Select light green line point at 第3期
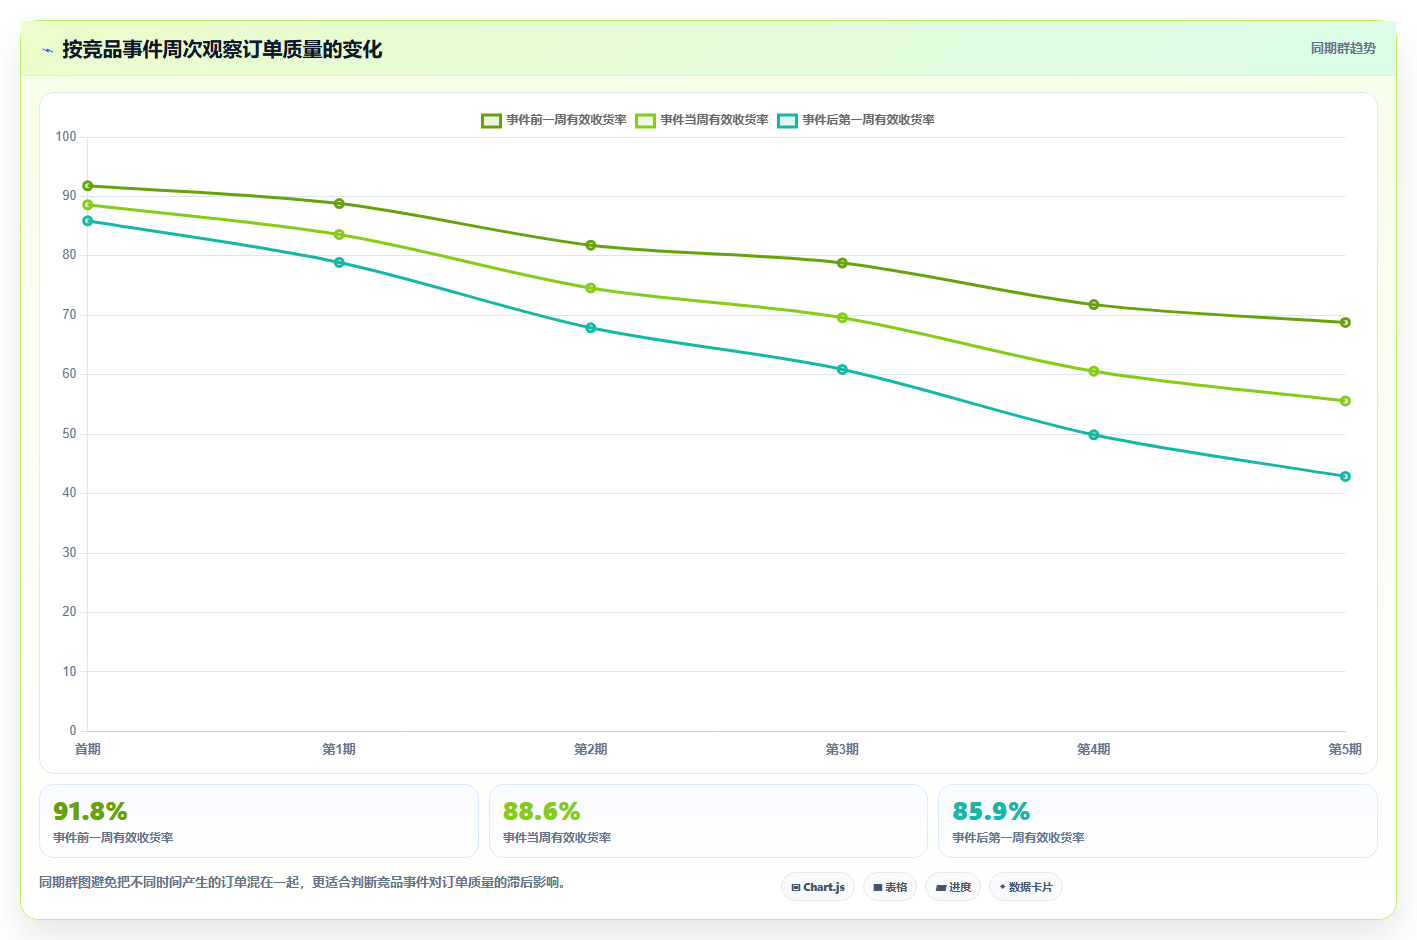Viewport: 1417px width, 940px height. 842,318
